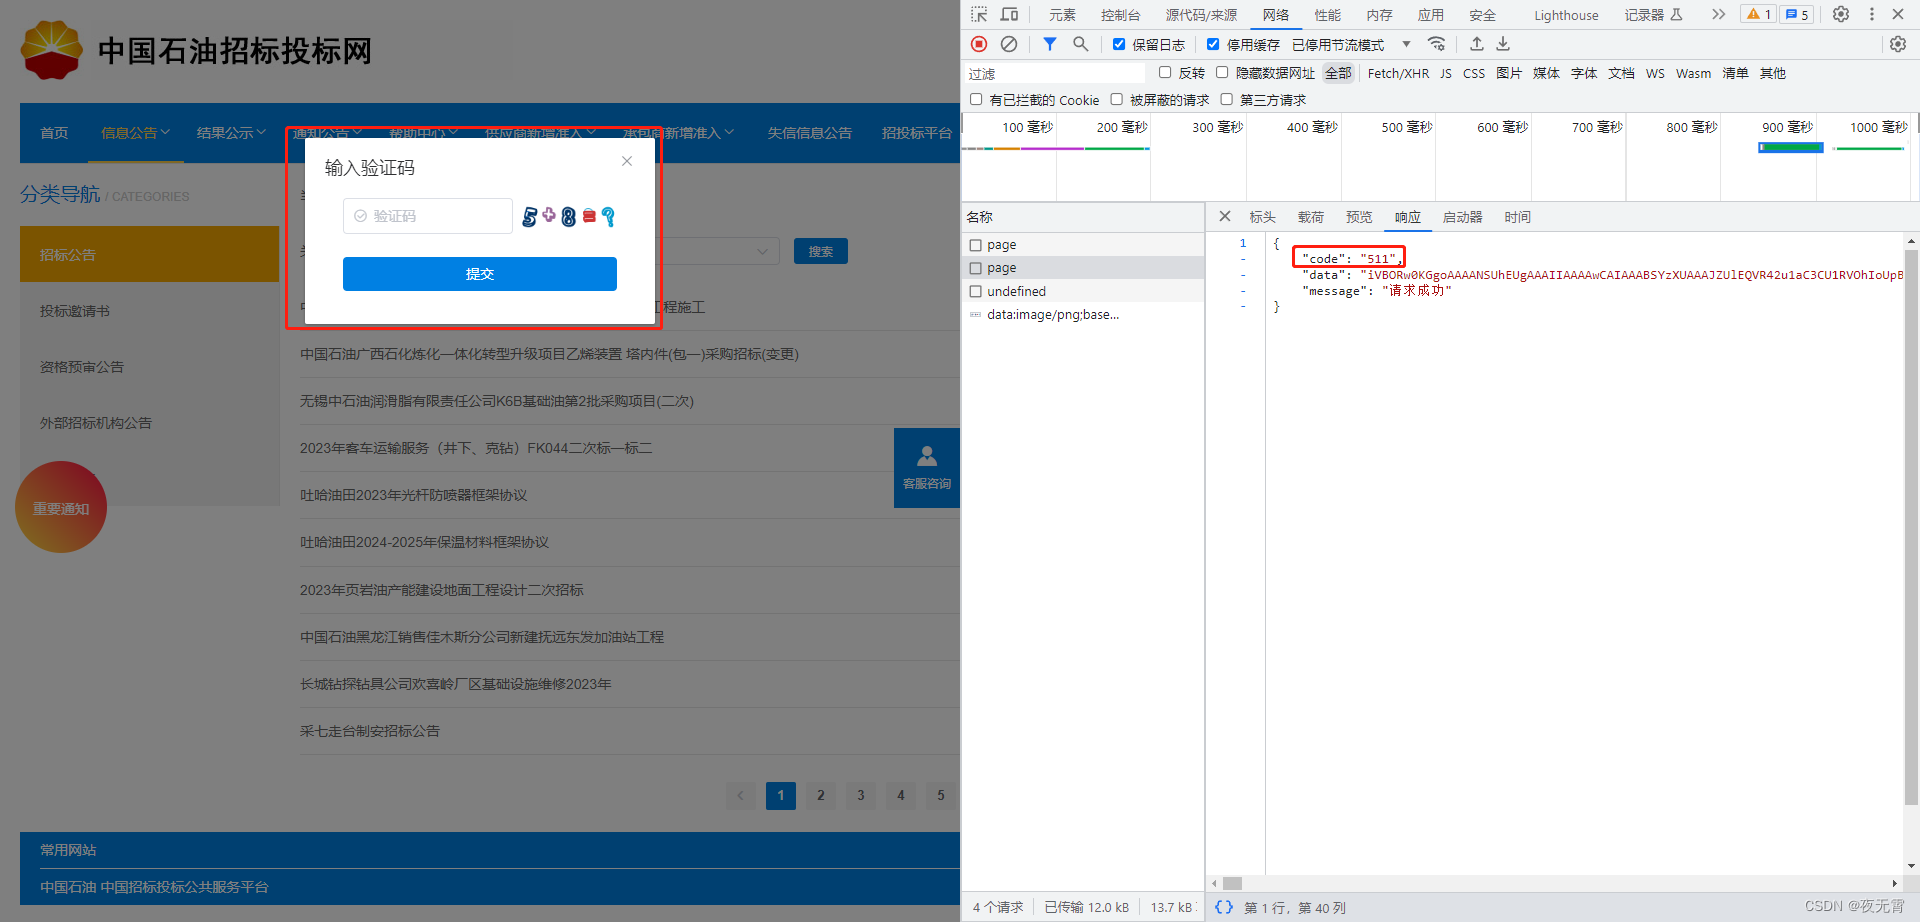Toggle the preserve log checkbox
The height and width of the screenshot is (922, 1920).
(1119, 44)
